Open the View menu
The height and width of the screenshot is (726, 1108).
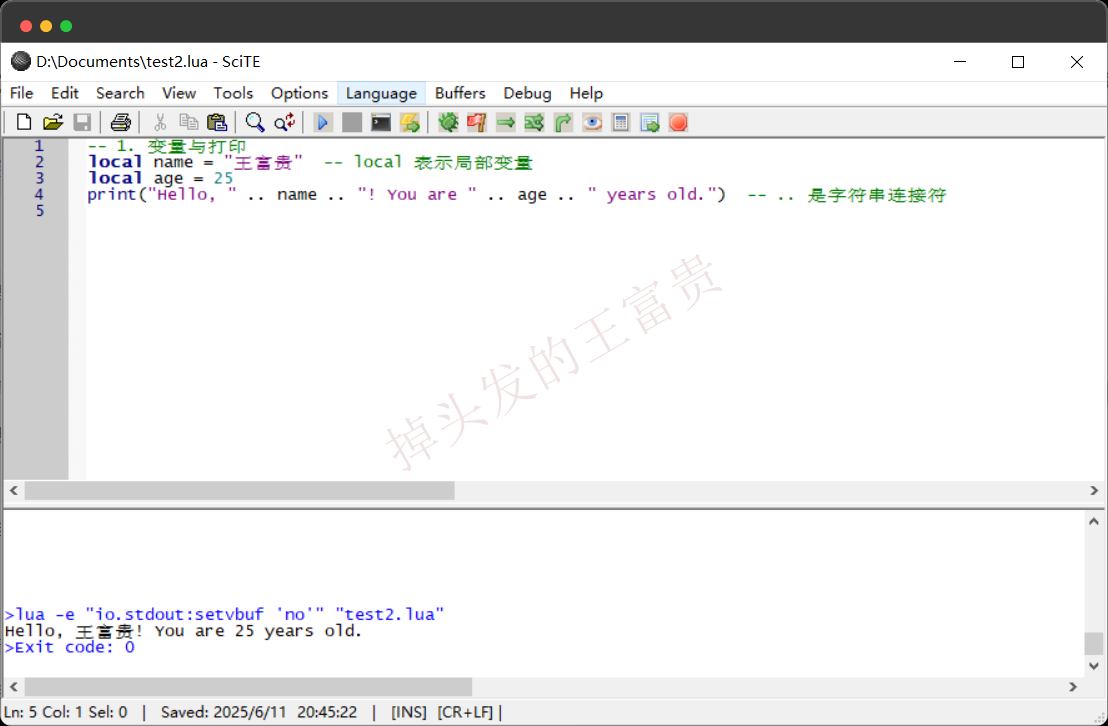pos(179,93)
